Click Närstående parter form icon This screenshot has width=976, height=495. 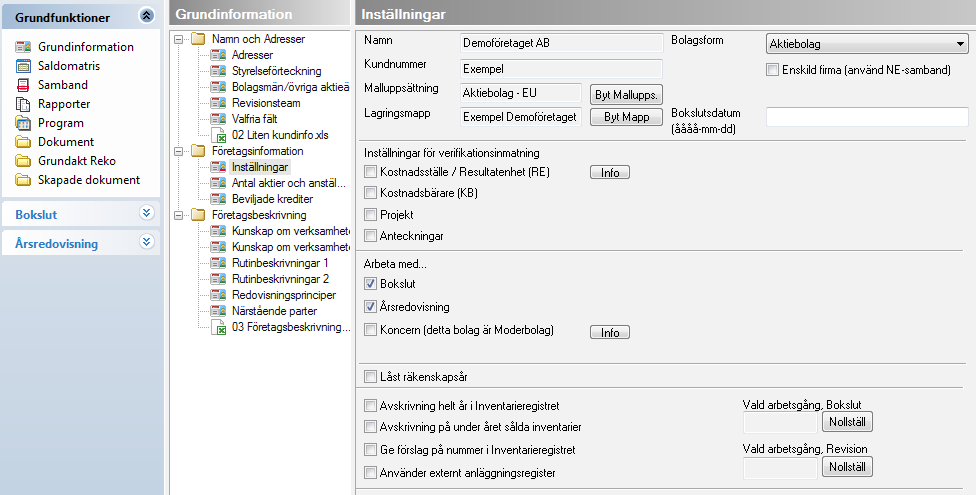tap(218, 311)
